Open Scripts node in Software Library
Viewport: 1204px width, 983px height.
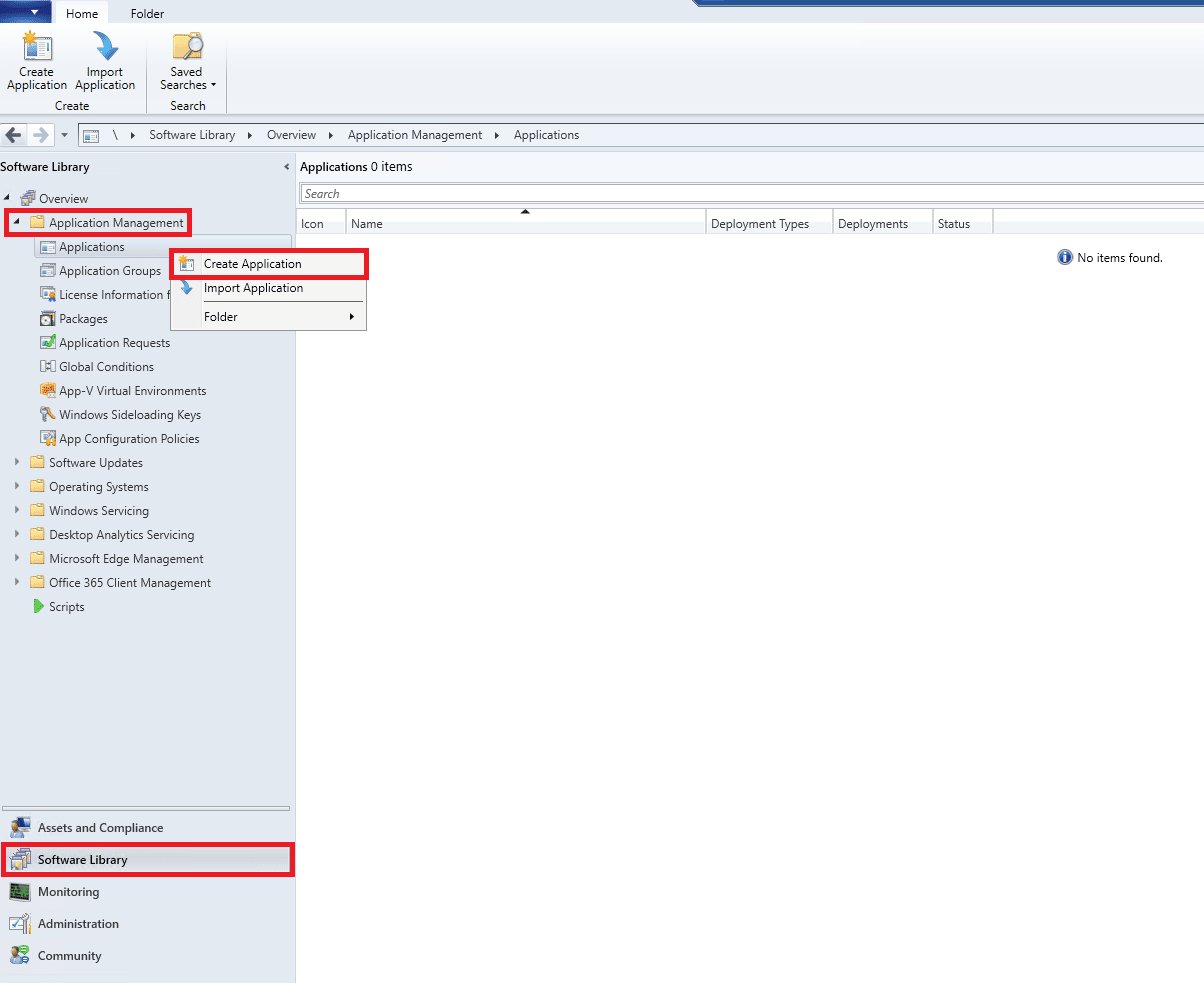pyautogui.click(x=66, y=607)
